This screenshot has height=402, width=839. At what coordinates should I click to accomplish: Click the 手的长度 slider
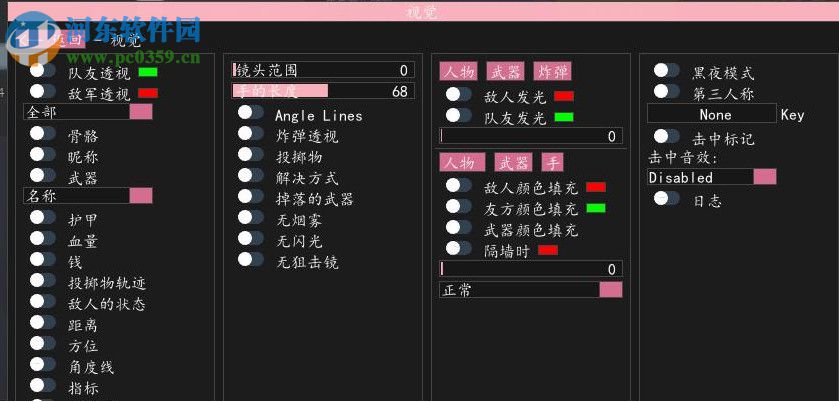click(323, 91)
